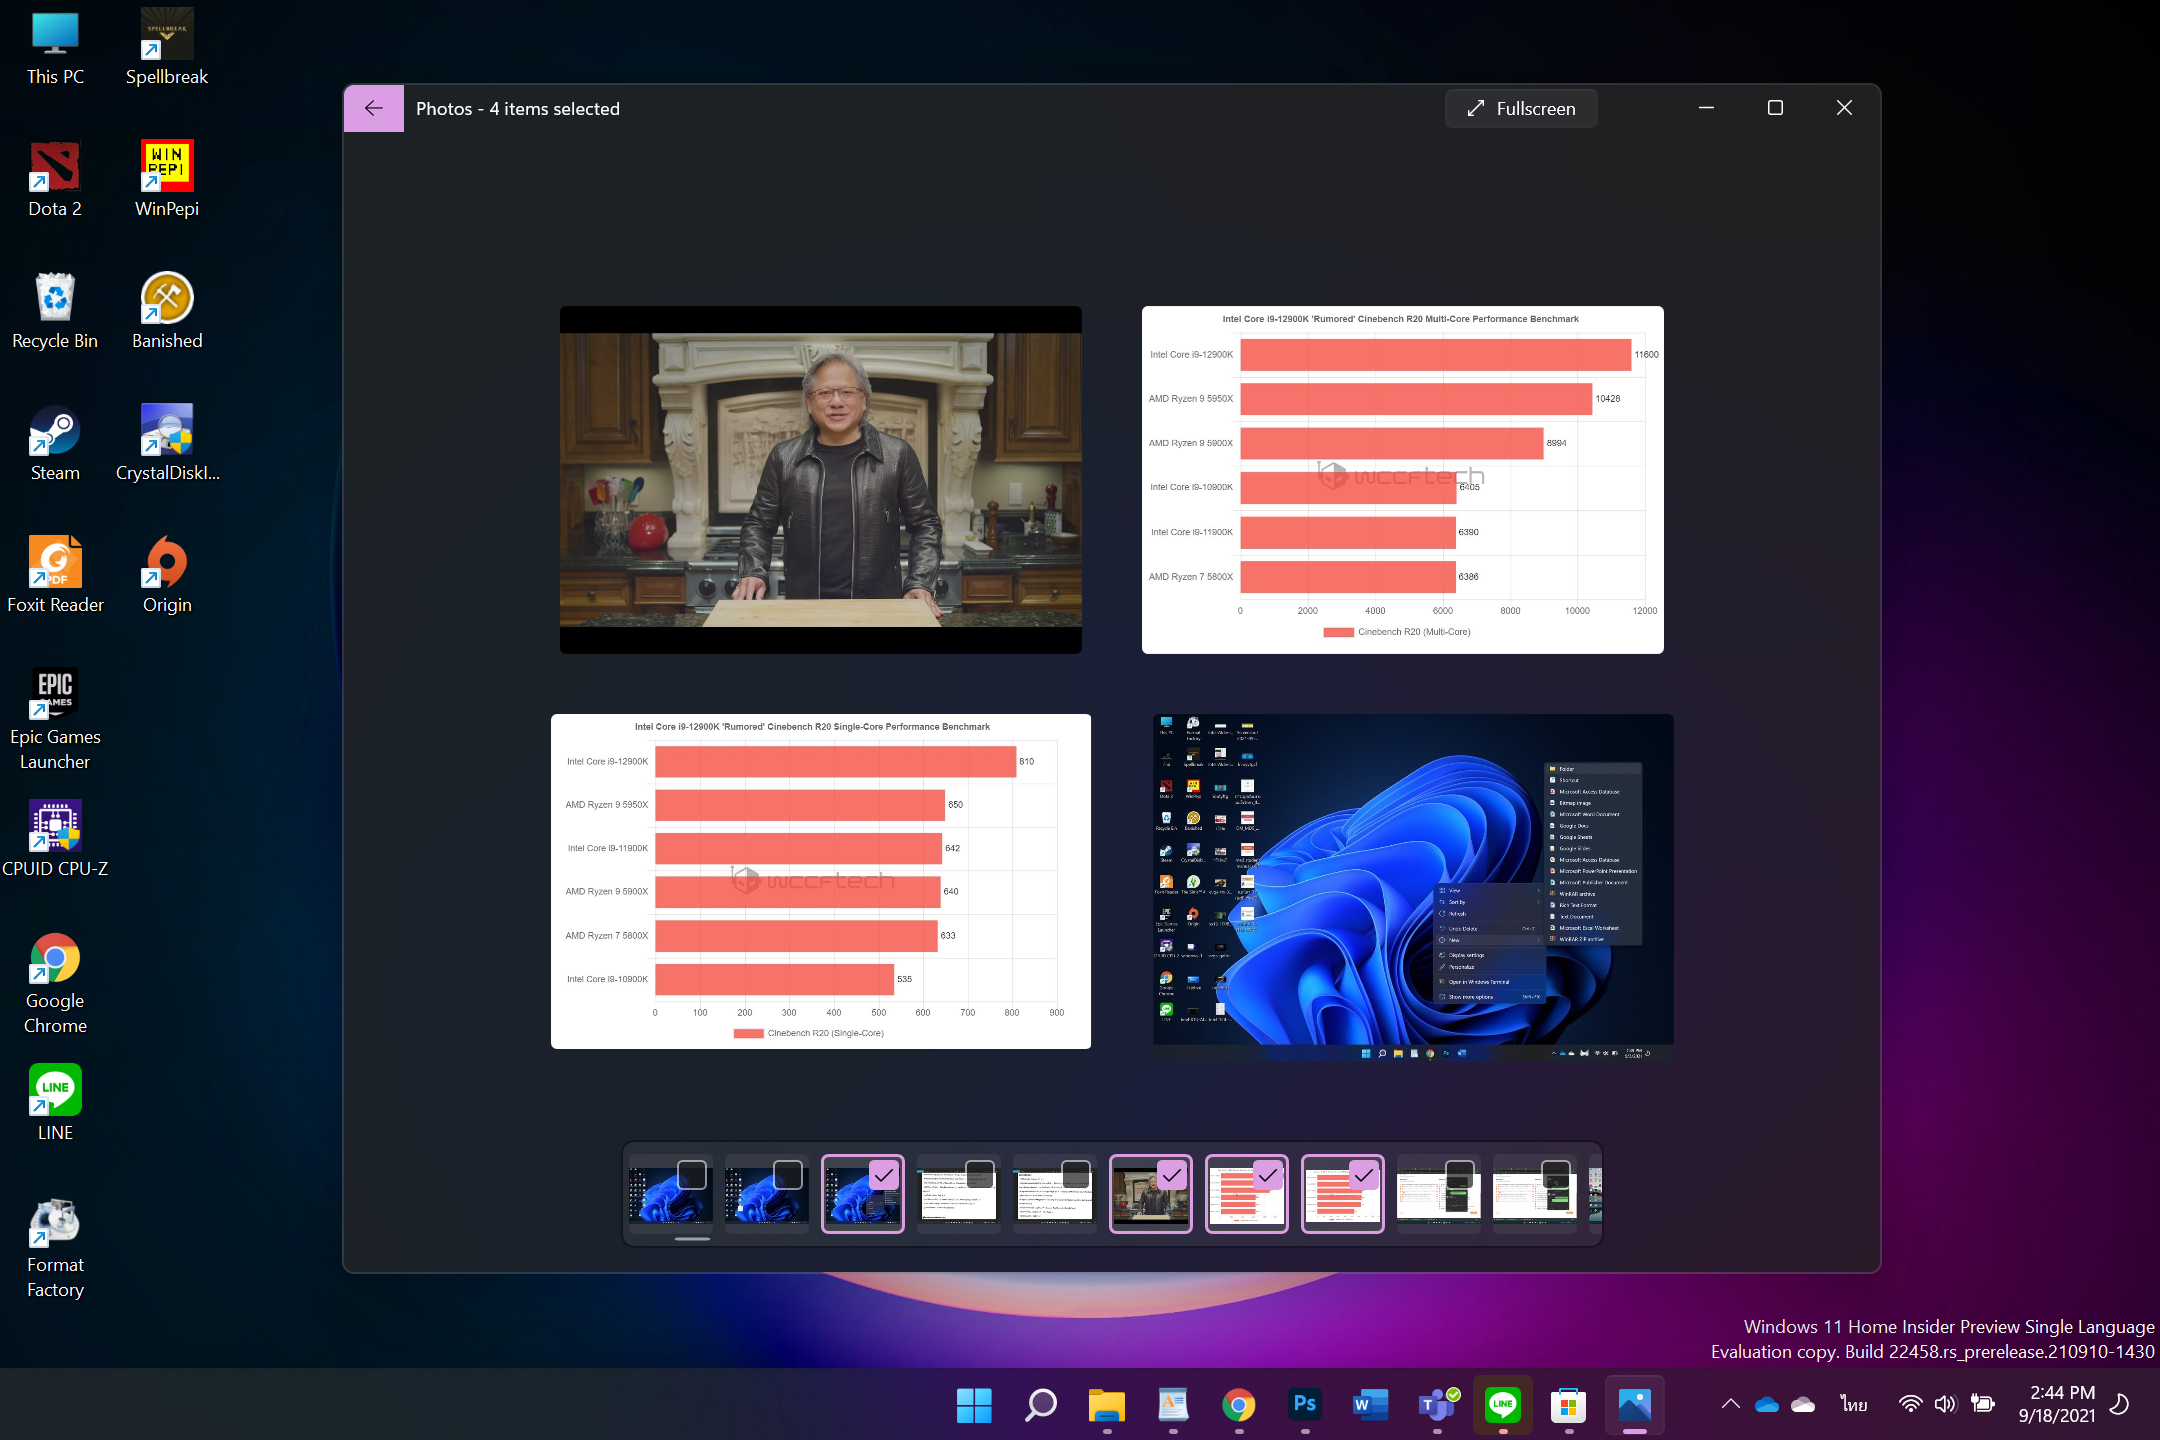This screenshot has height=1440, width=2160.
Task: Uncheck the single-core chart thumbnail checkbox in filmstrip
Action: [x=1363, y=1174]
